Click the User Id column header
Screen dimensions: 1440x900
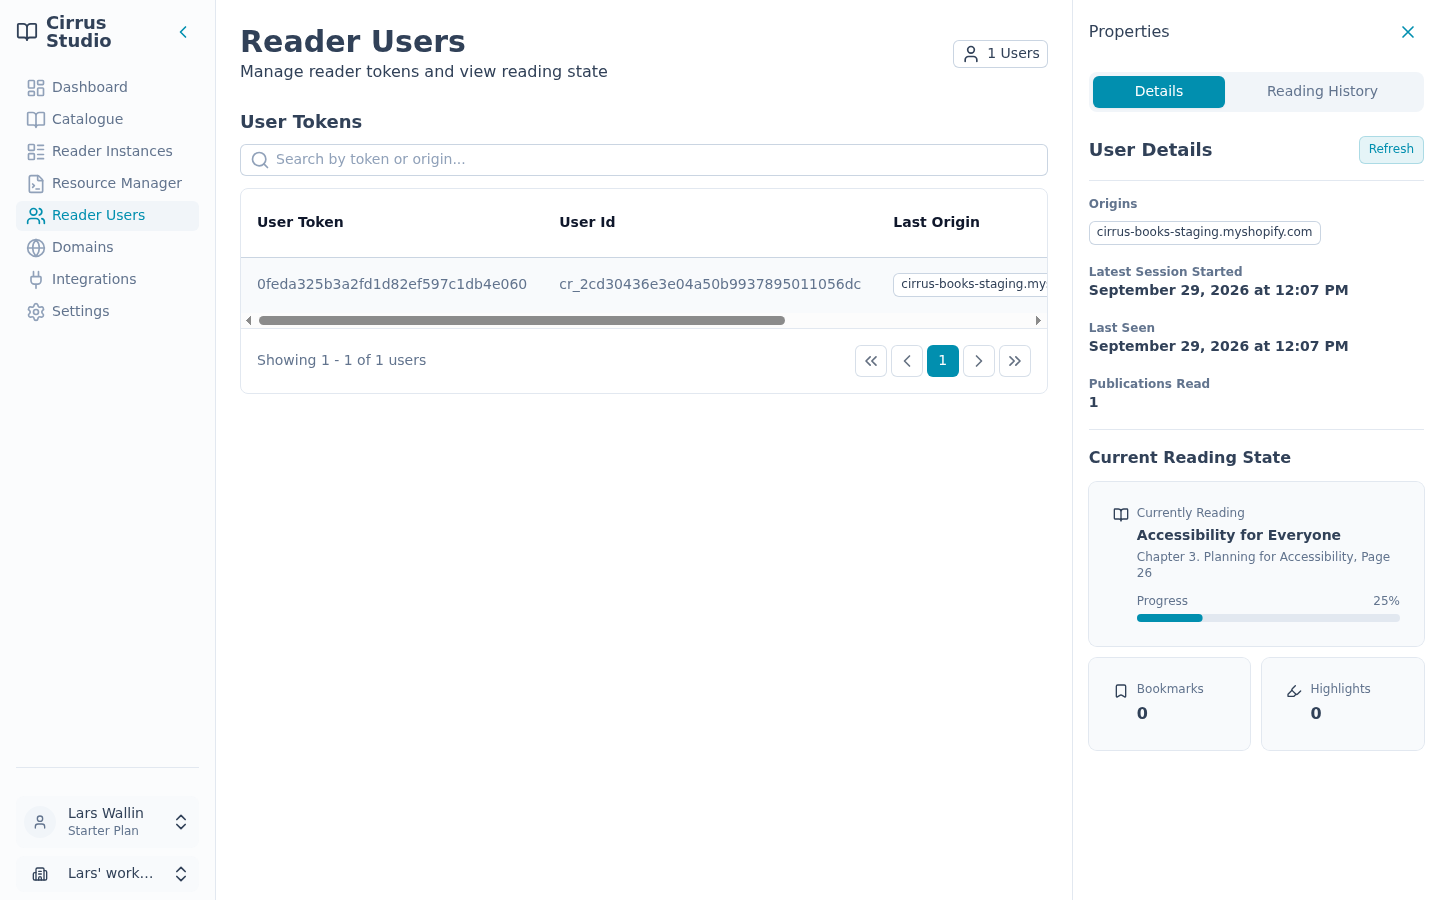point(587,222)
